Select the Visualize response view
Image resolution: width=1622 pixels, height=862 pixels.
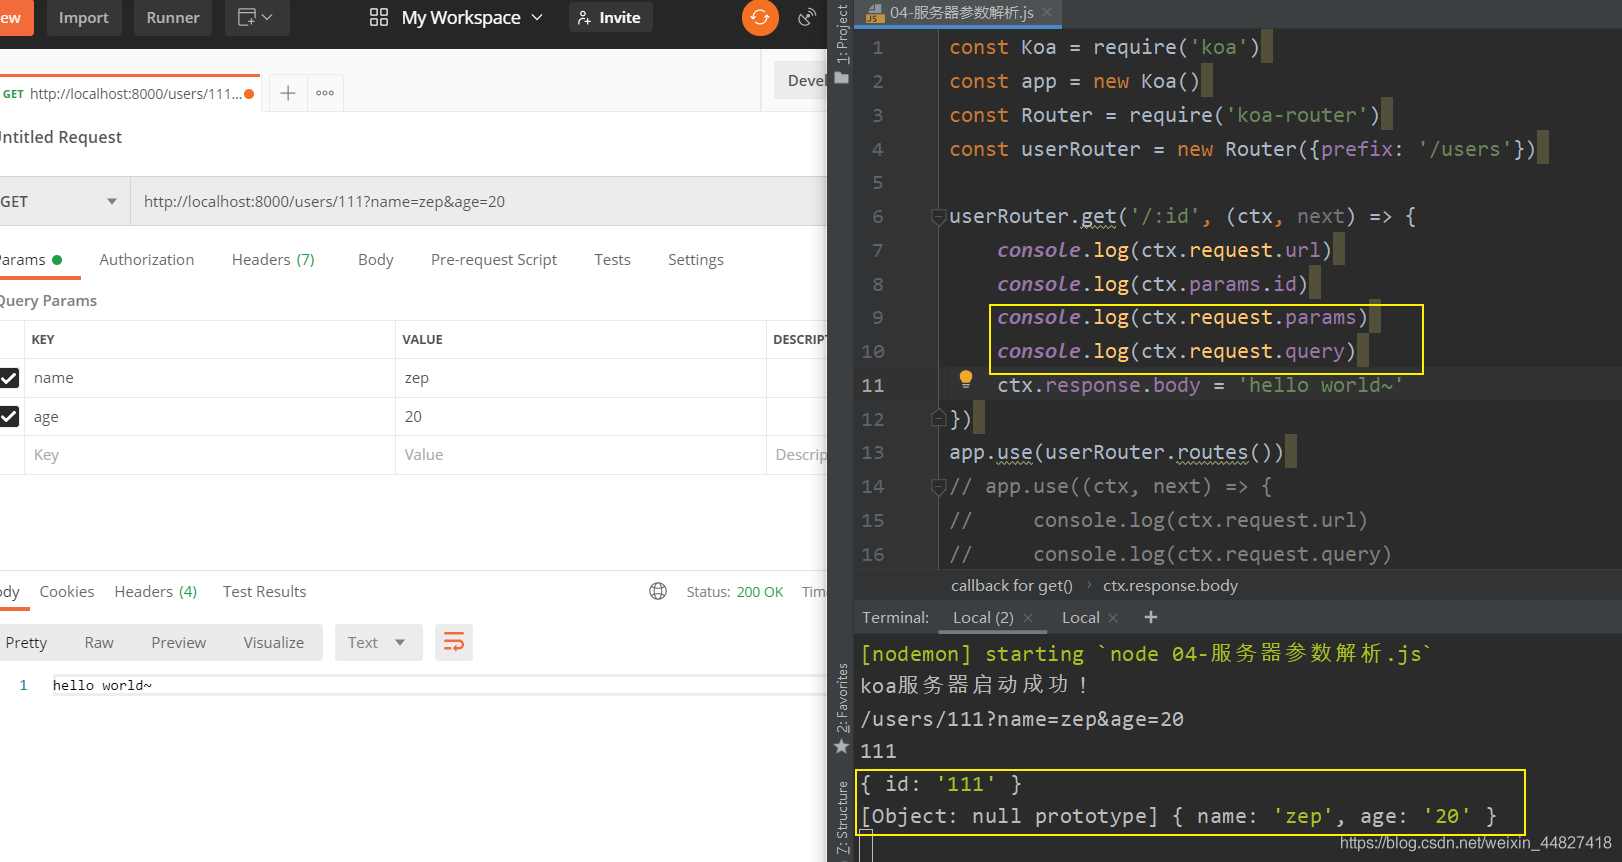[x=274, y=642]
